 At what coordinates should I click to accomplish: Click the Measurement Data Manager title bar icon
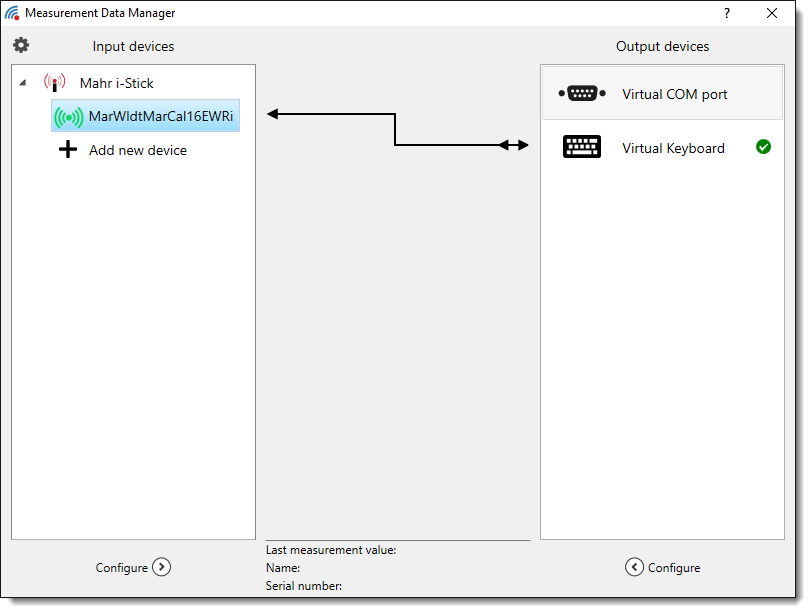coord(12,13)
